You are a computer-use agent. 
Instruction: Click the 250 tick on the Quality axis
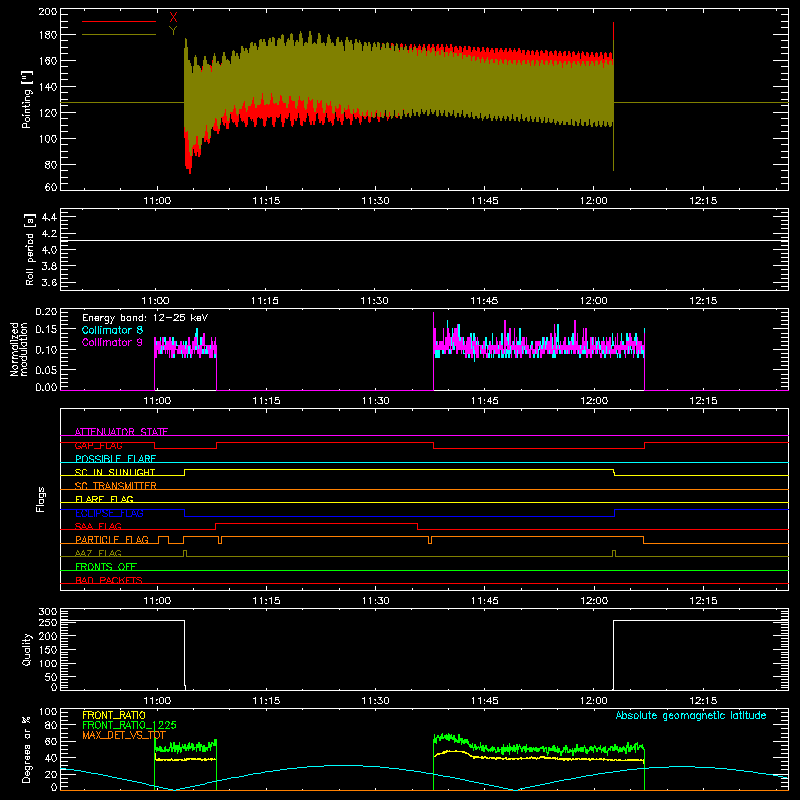(48, 622)
